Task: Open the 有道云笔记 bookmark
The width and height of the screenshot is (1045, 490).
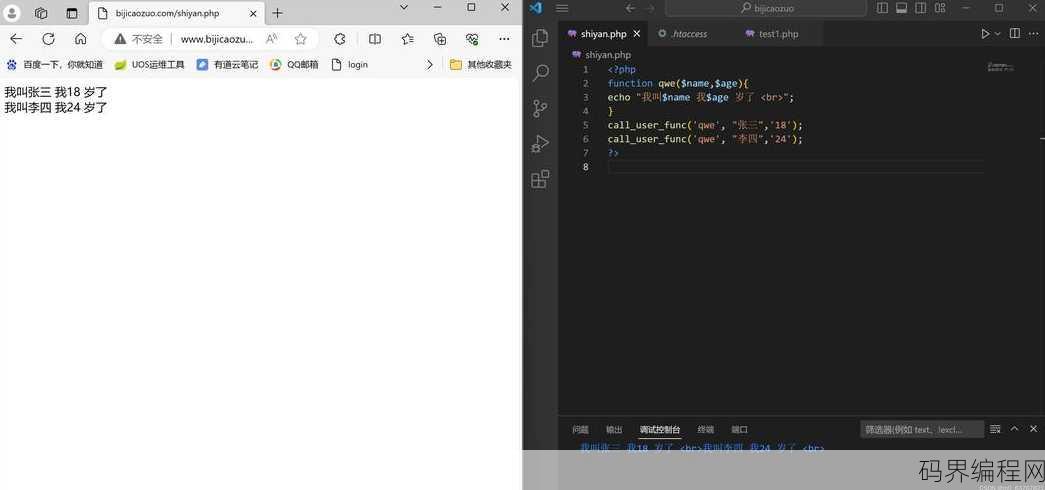Action: [227, 65]
